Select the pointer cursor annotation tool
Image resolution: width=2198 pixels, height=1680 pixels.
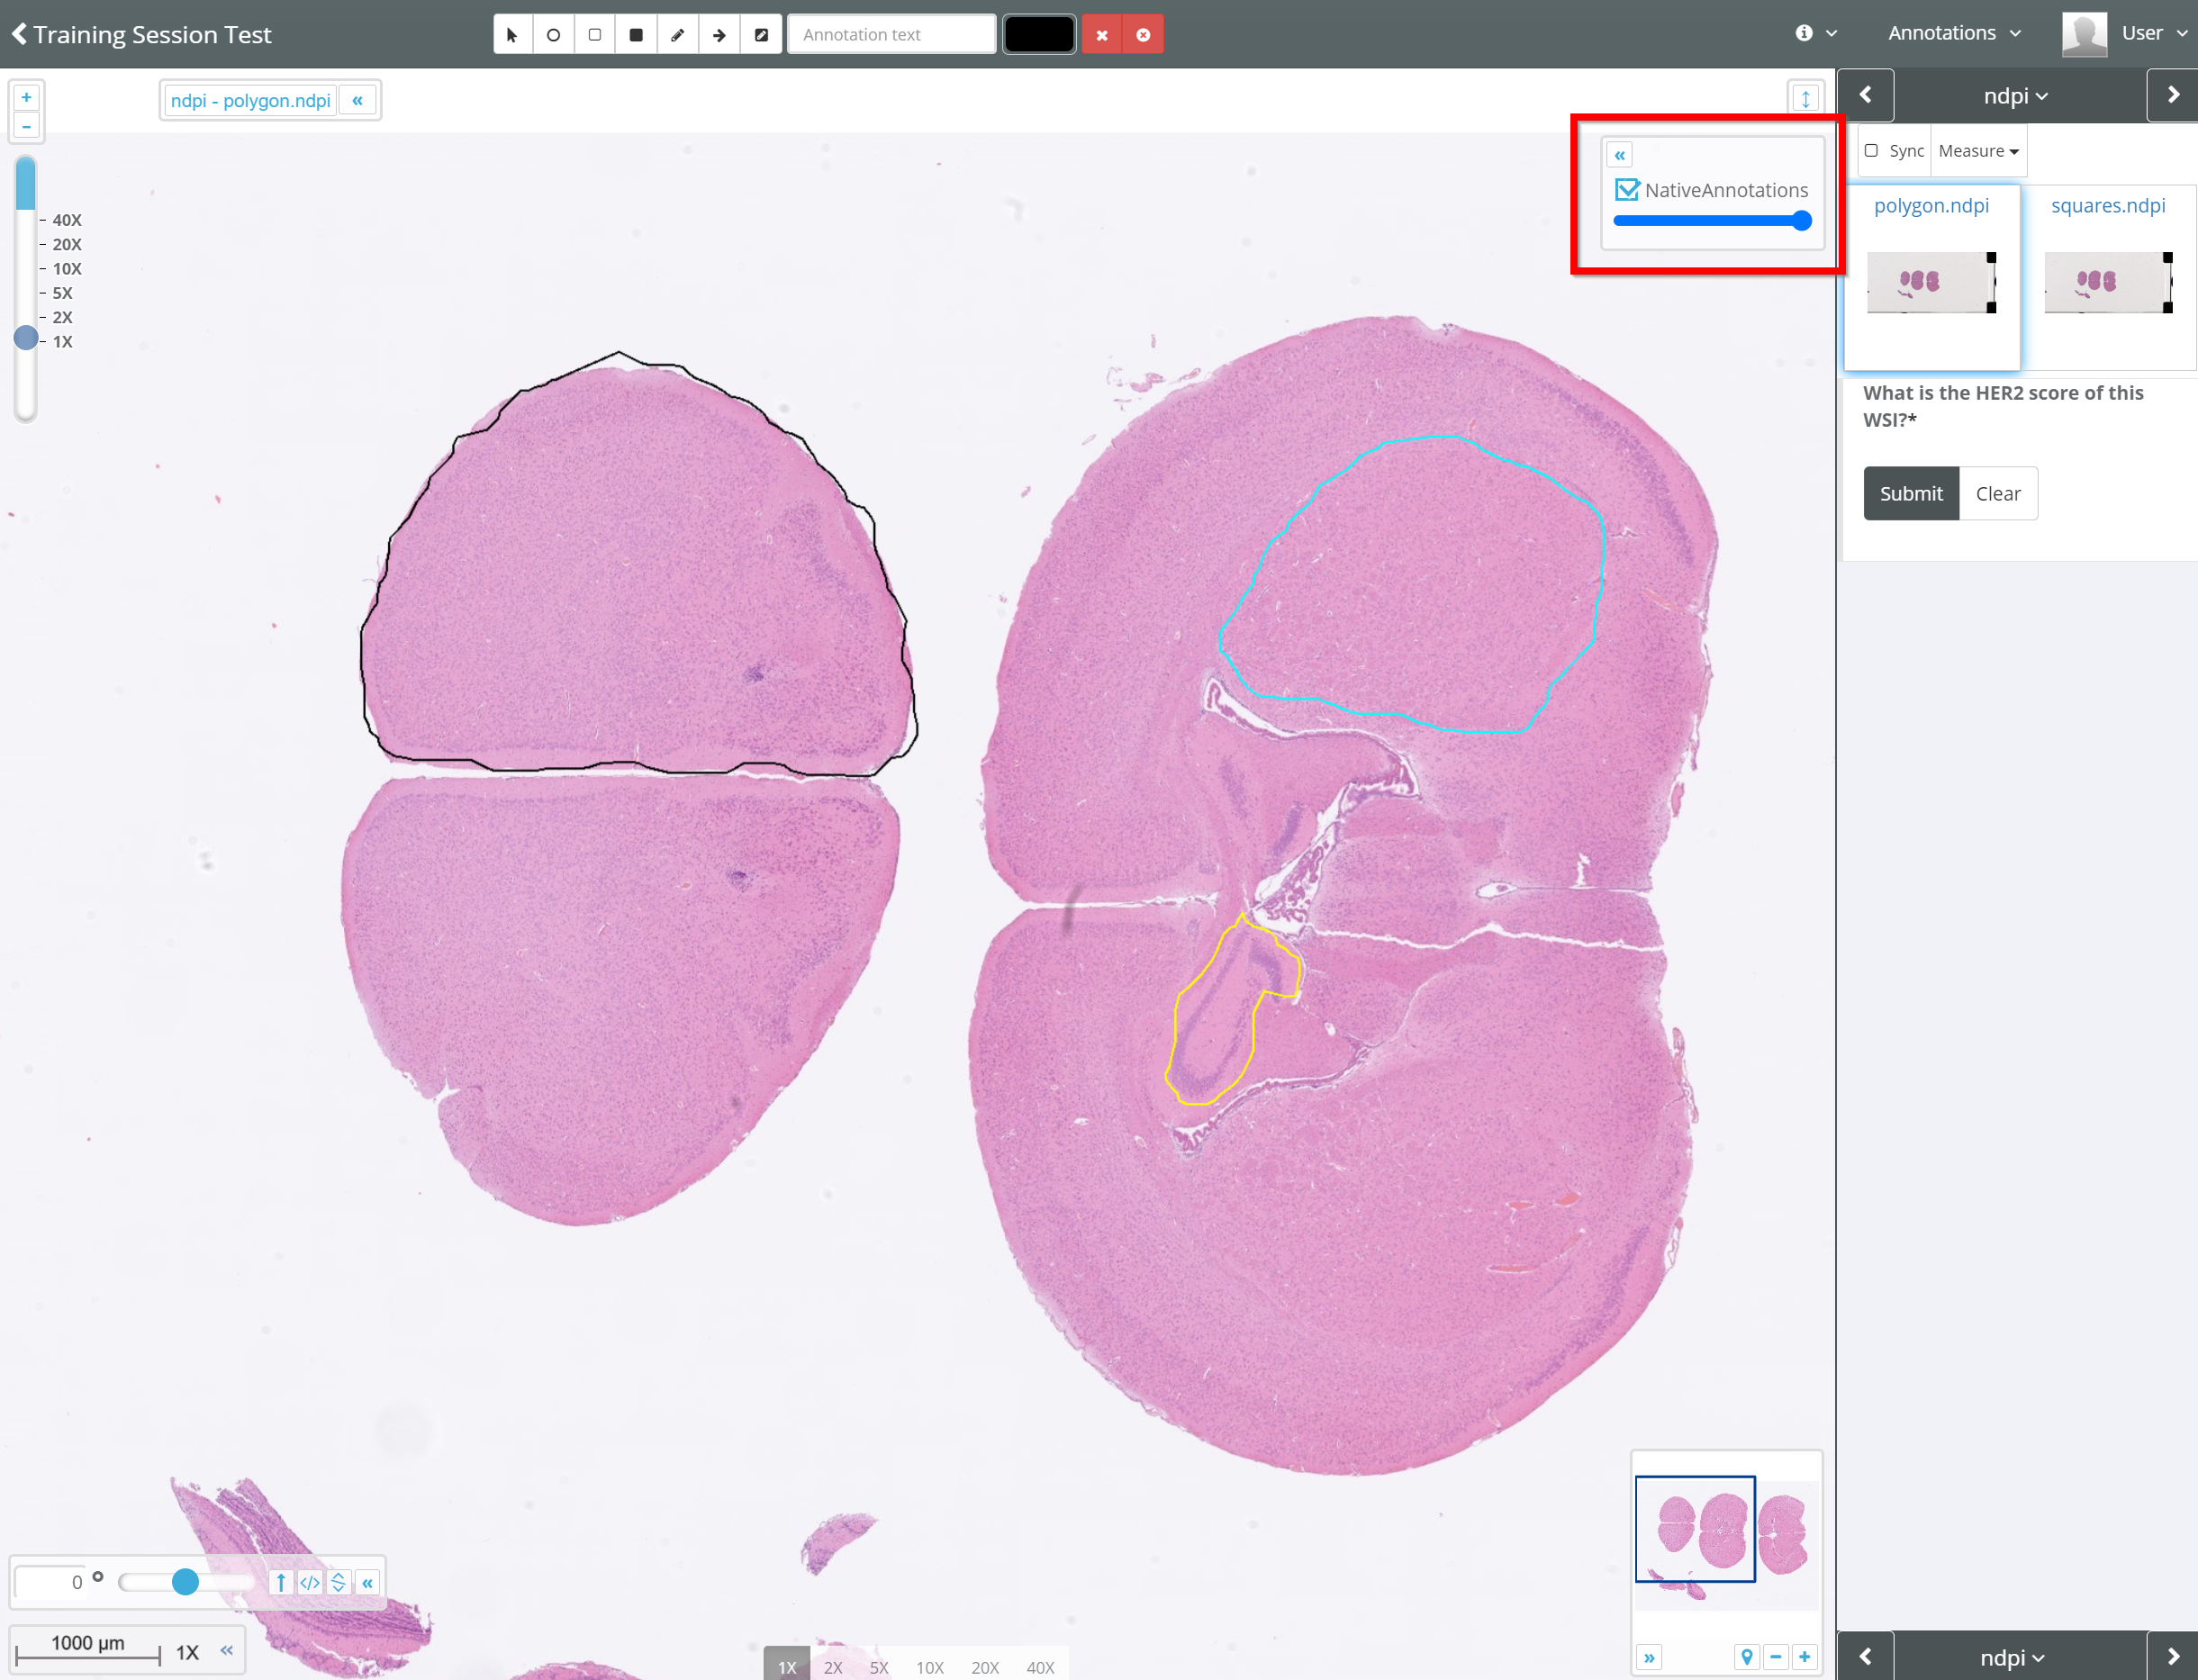[512, 35]
